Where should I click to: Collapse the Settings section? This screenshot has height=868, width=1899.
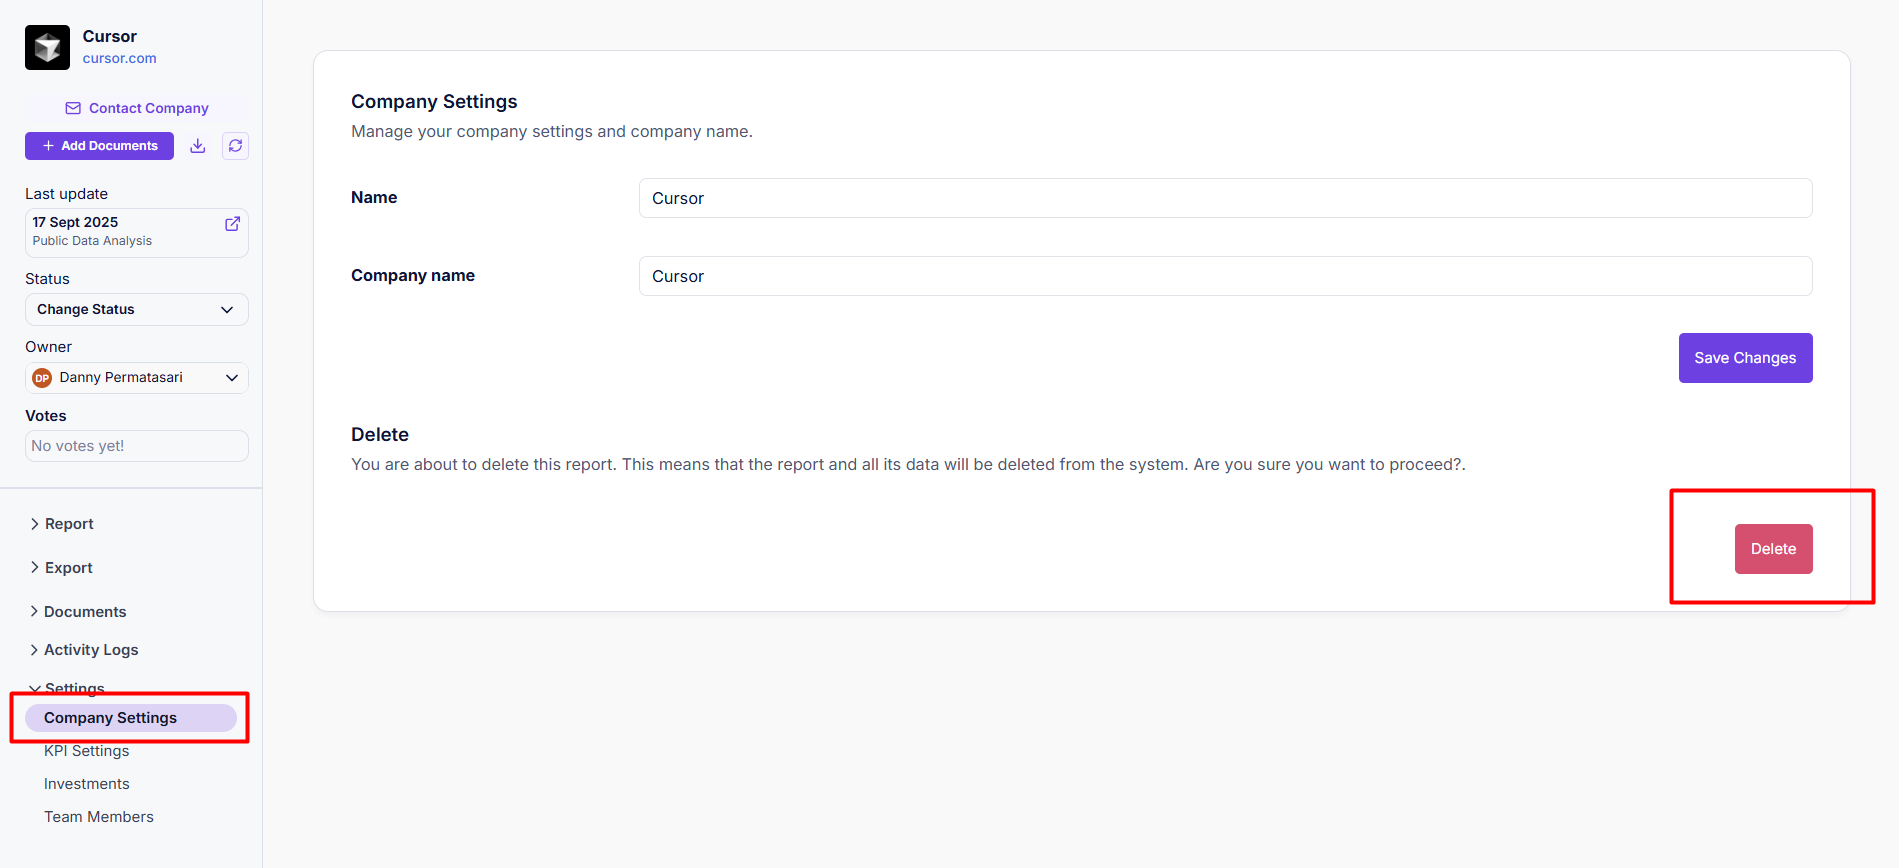click(x=73, y=688)
